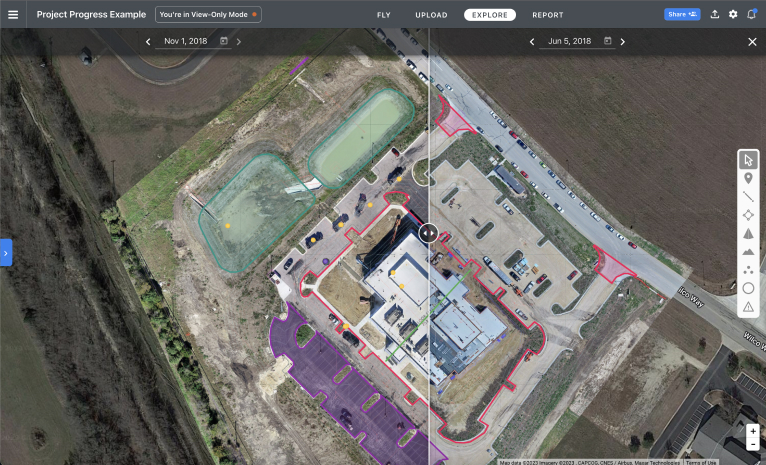Switch to the Report tab
The height and width of the screenshot is (465, 766).
(x=547, y=15)
